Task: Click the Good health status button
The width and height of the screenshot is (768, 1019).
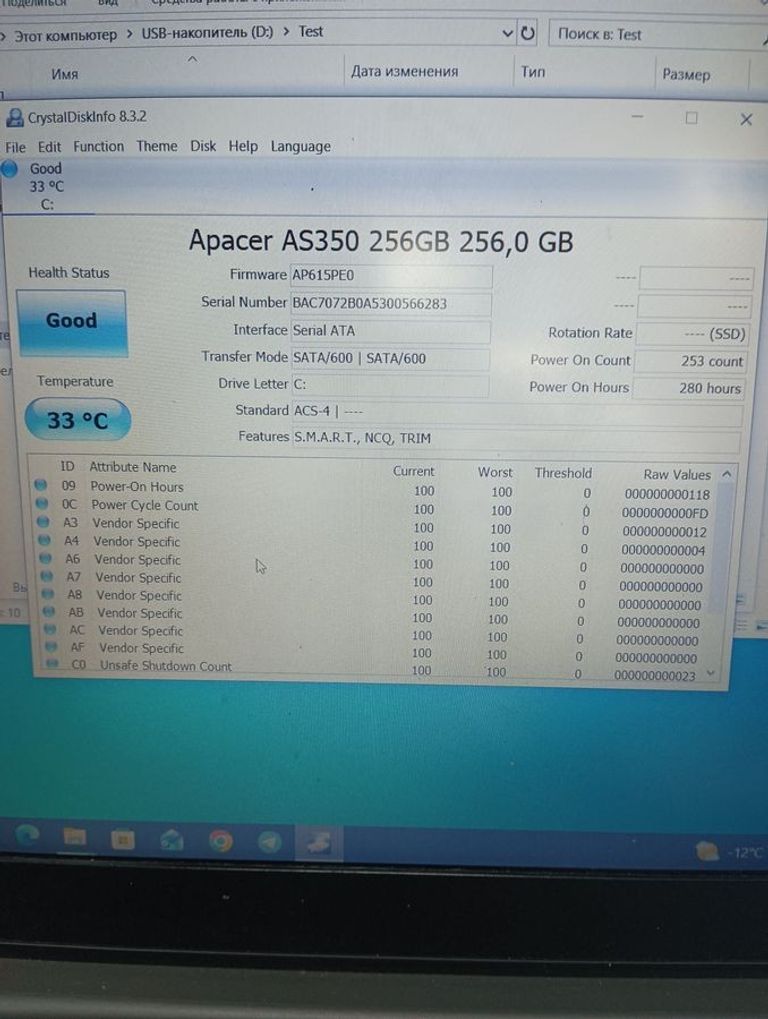Action: 71,323
